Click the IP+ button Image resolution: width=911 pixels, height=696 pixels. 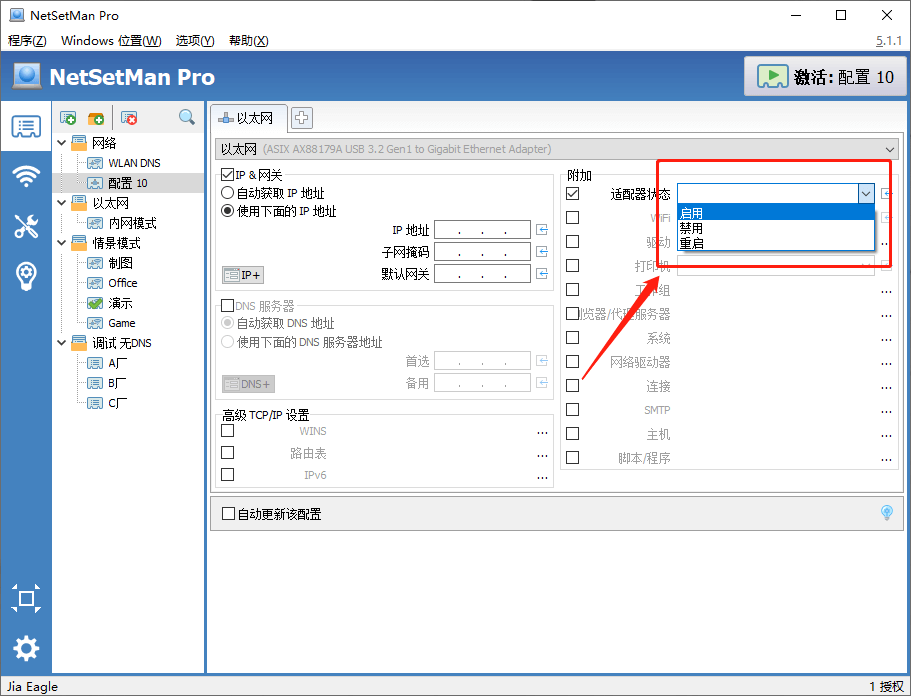243,274
